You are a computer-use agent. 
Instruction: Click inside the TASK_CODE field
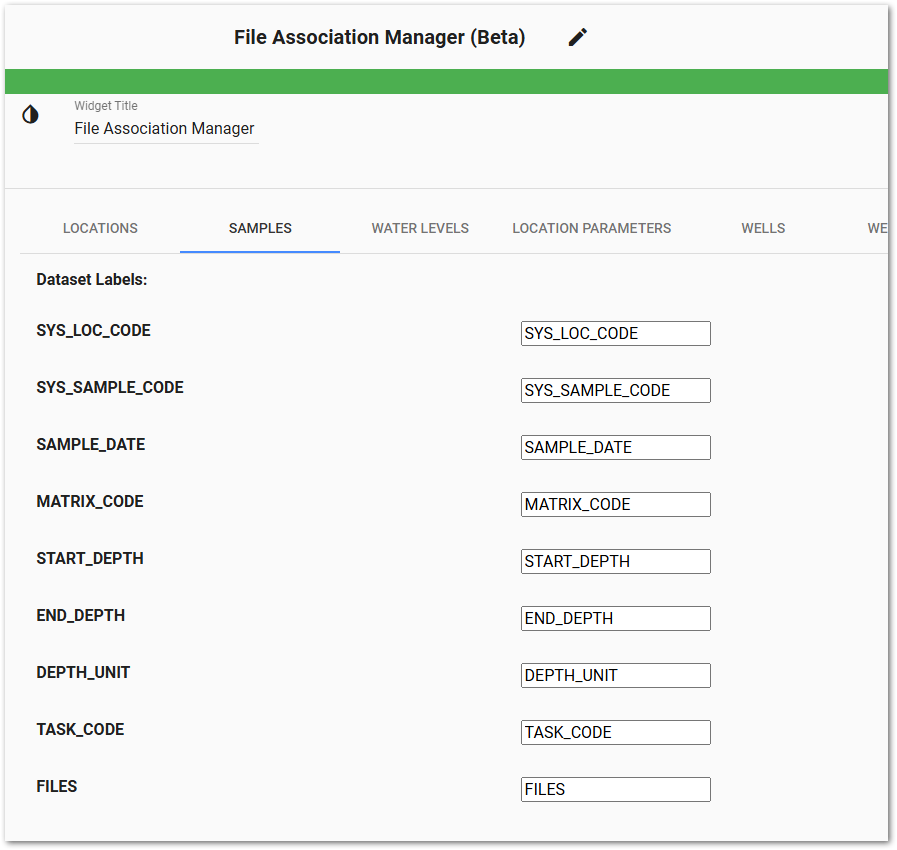pyautogui.click(x=615, y=732)
